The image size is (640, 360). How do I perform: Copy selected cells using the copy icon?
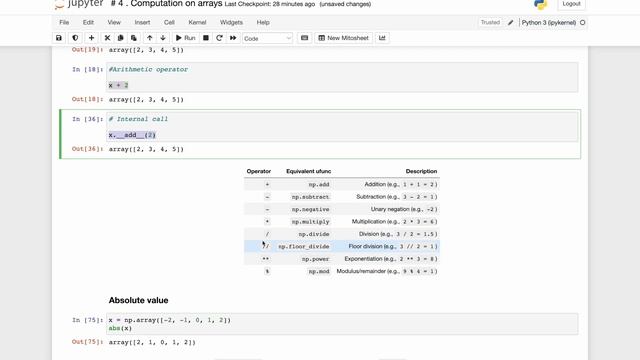click(x=120, y=38)
